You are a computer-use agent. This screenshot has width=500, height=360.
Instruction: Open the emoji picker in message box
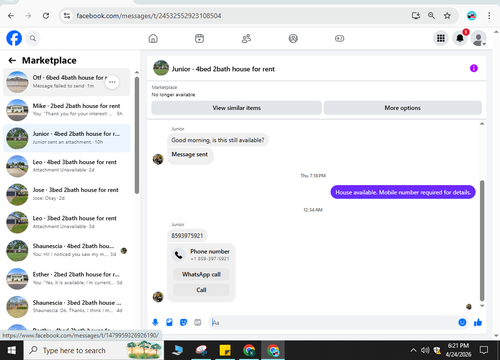pos(462,322)
